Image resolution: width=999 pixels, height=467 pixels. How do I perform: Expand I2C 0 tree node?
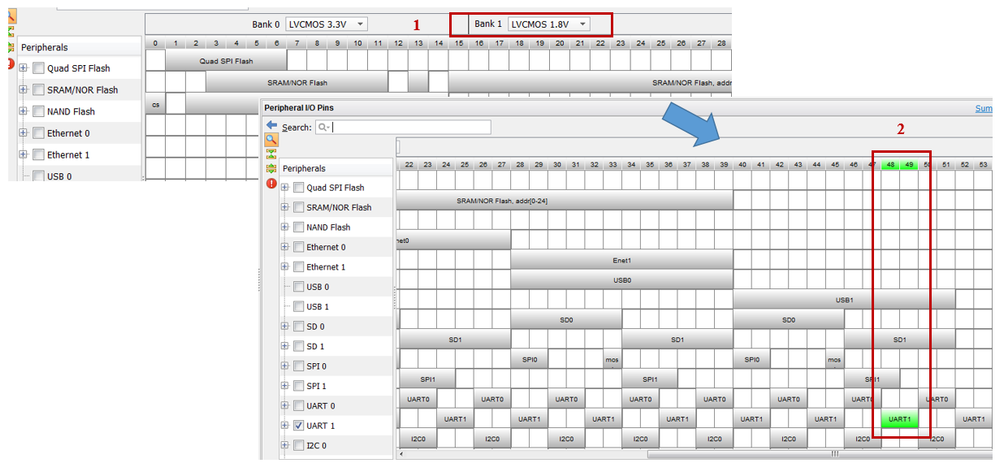coord(285,445)
